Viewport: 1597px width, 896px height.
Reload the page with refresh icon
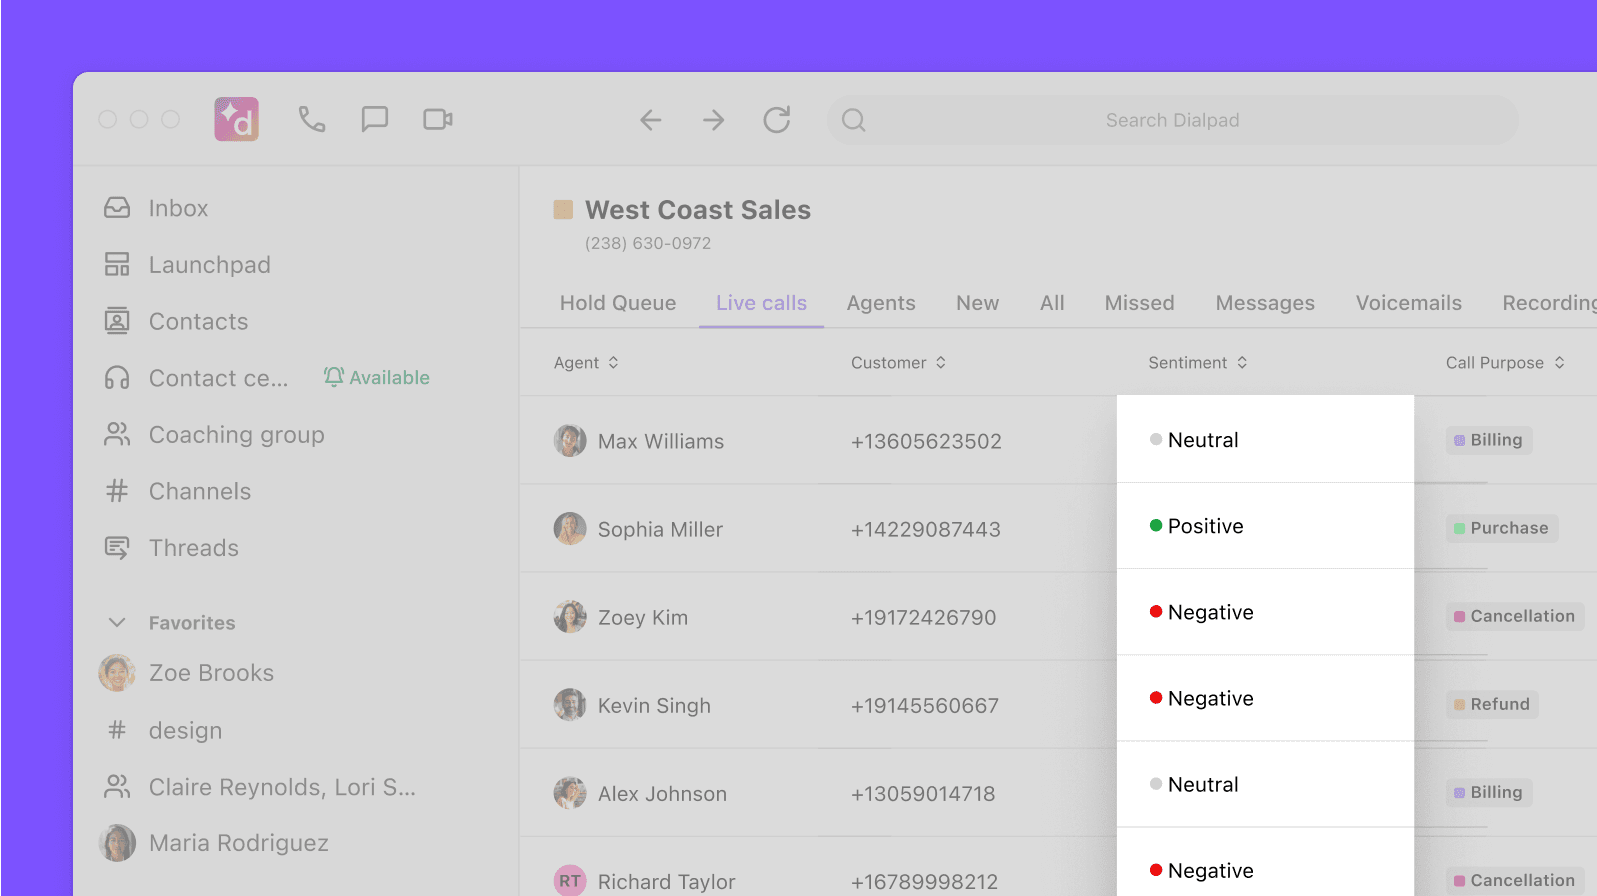tap(777, 120)
